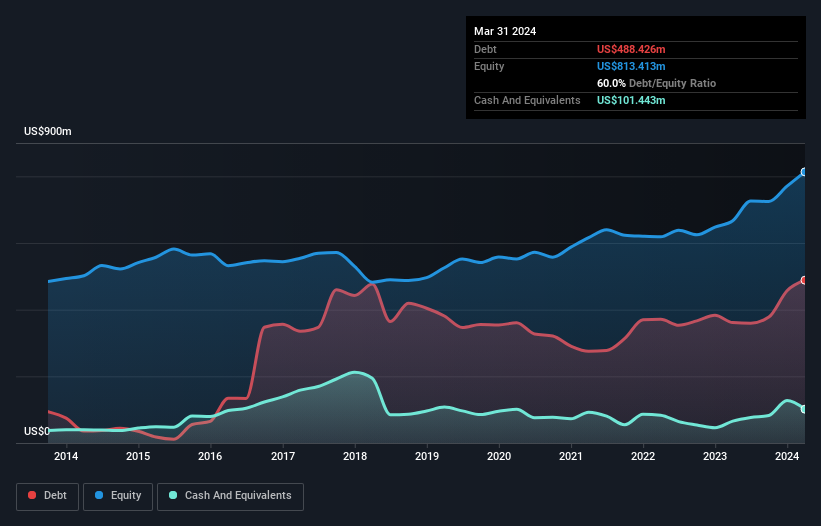Click the 2024 x-axis label
Image resolution: width=821 pixels, height=526 pixels.
[x=787, y=456]
